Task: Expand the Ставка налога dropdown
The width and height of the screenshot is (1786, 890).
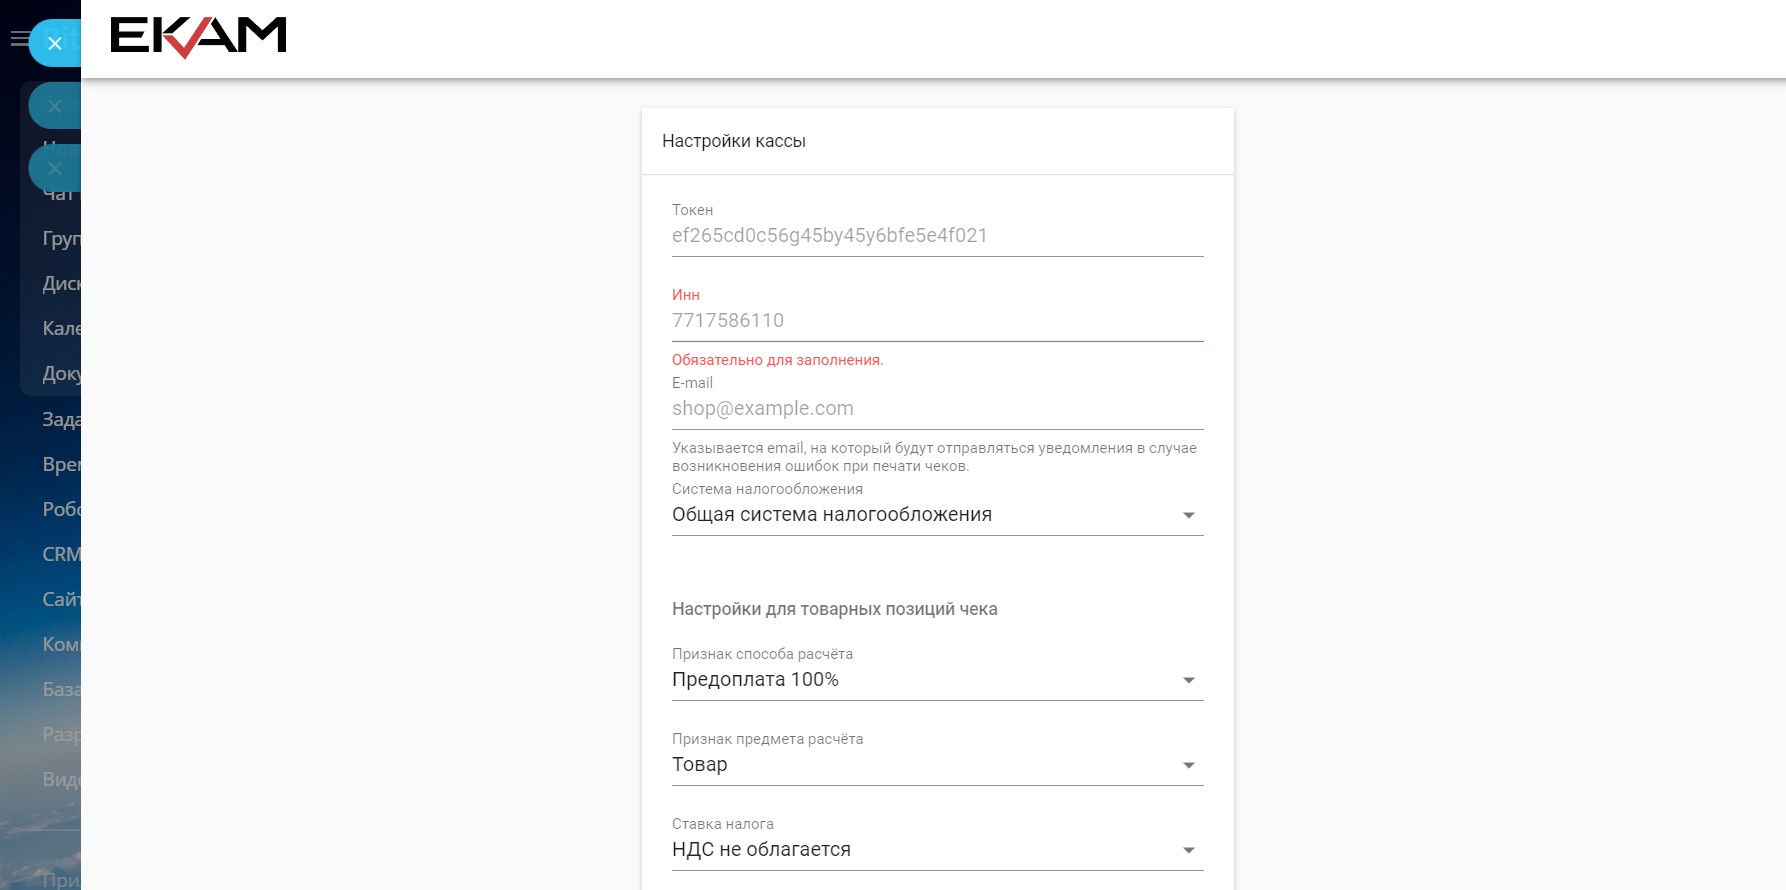Action: tap(937, 850)
